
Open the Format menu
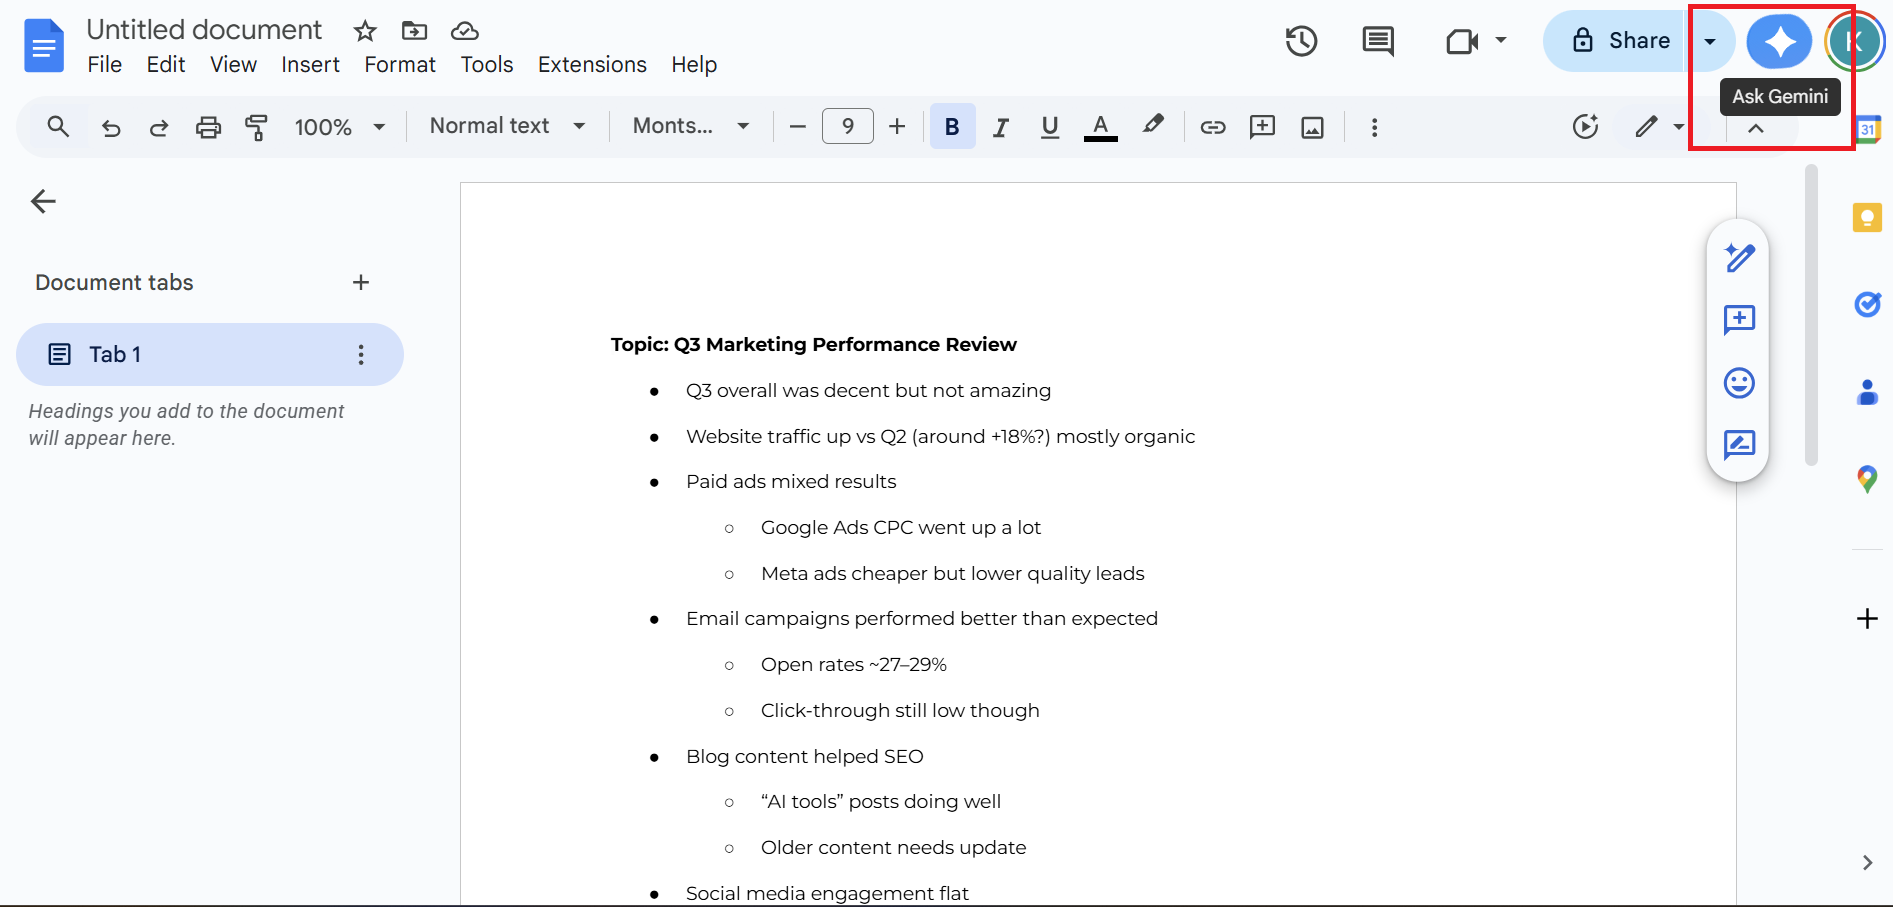coord(400,65)
